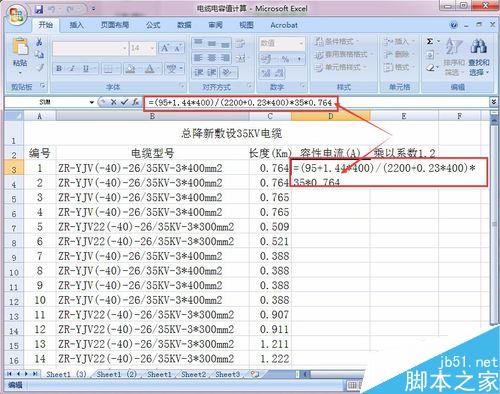Open the font name combo box
The height and width of the screenshot is (394, 500).
(x=90, y=49)
